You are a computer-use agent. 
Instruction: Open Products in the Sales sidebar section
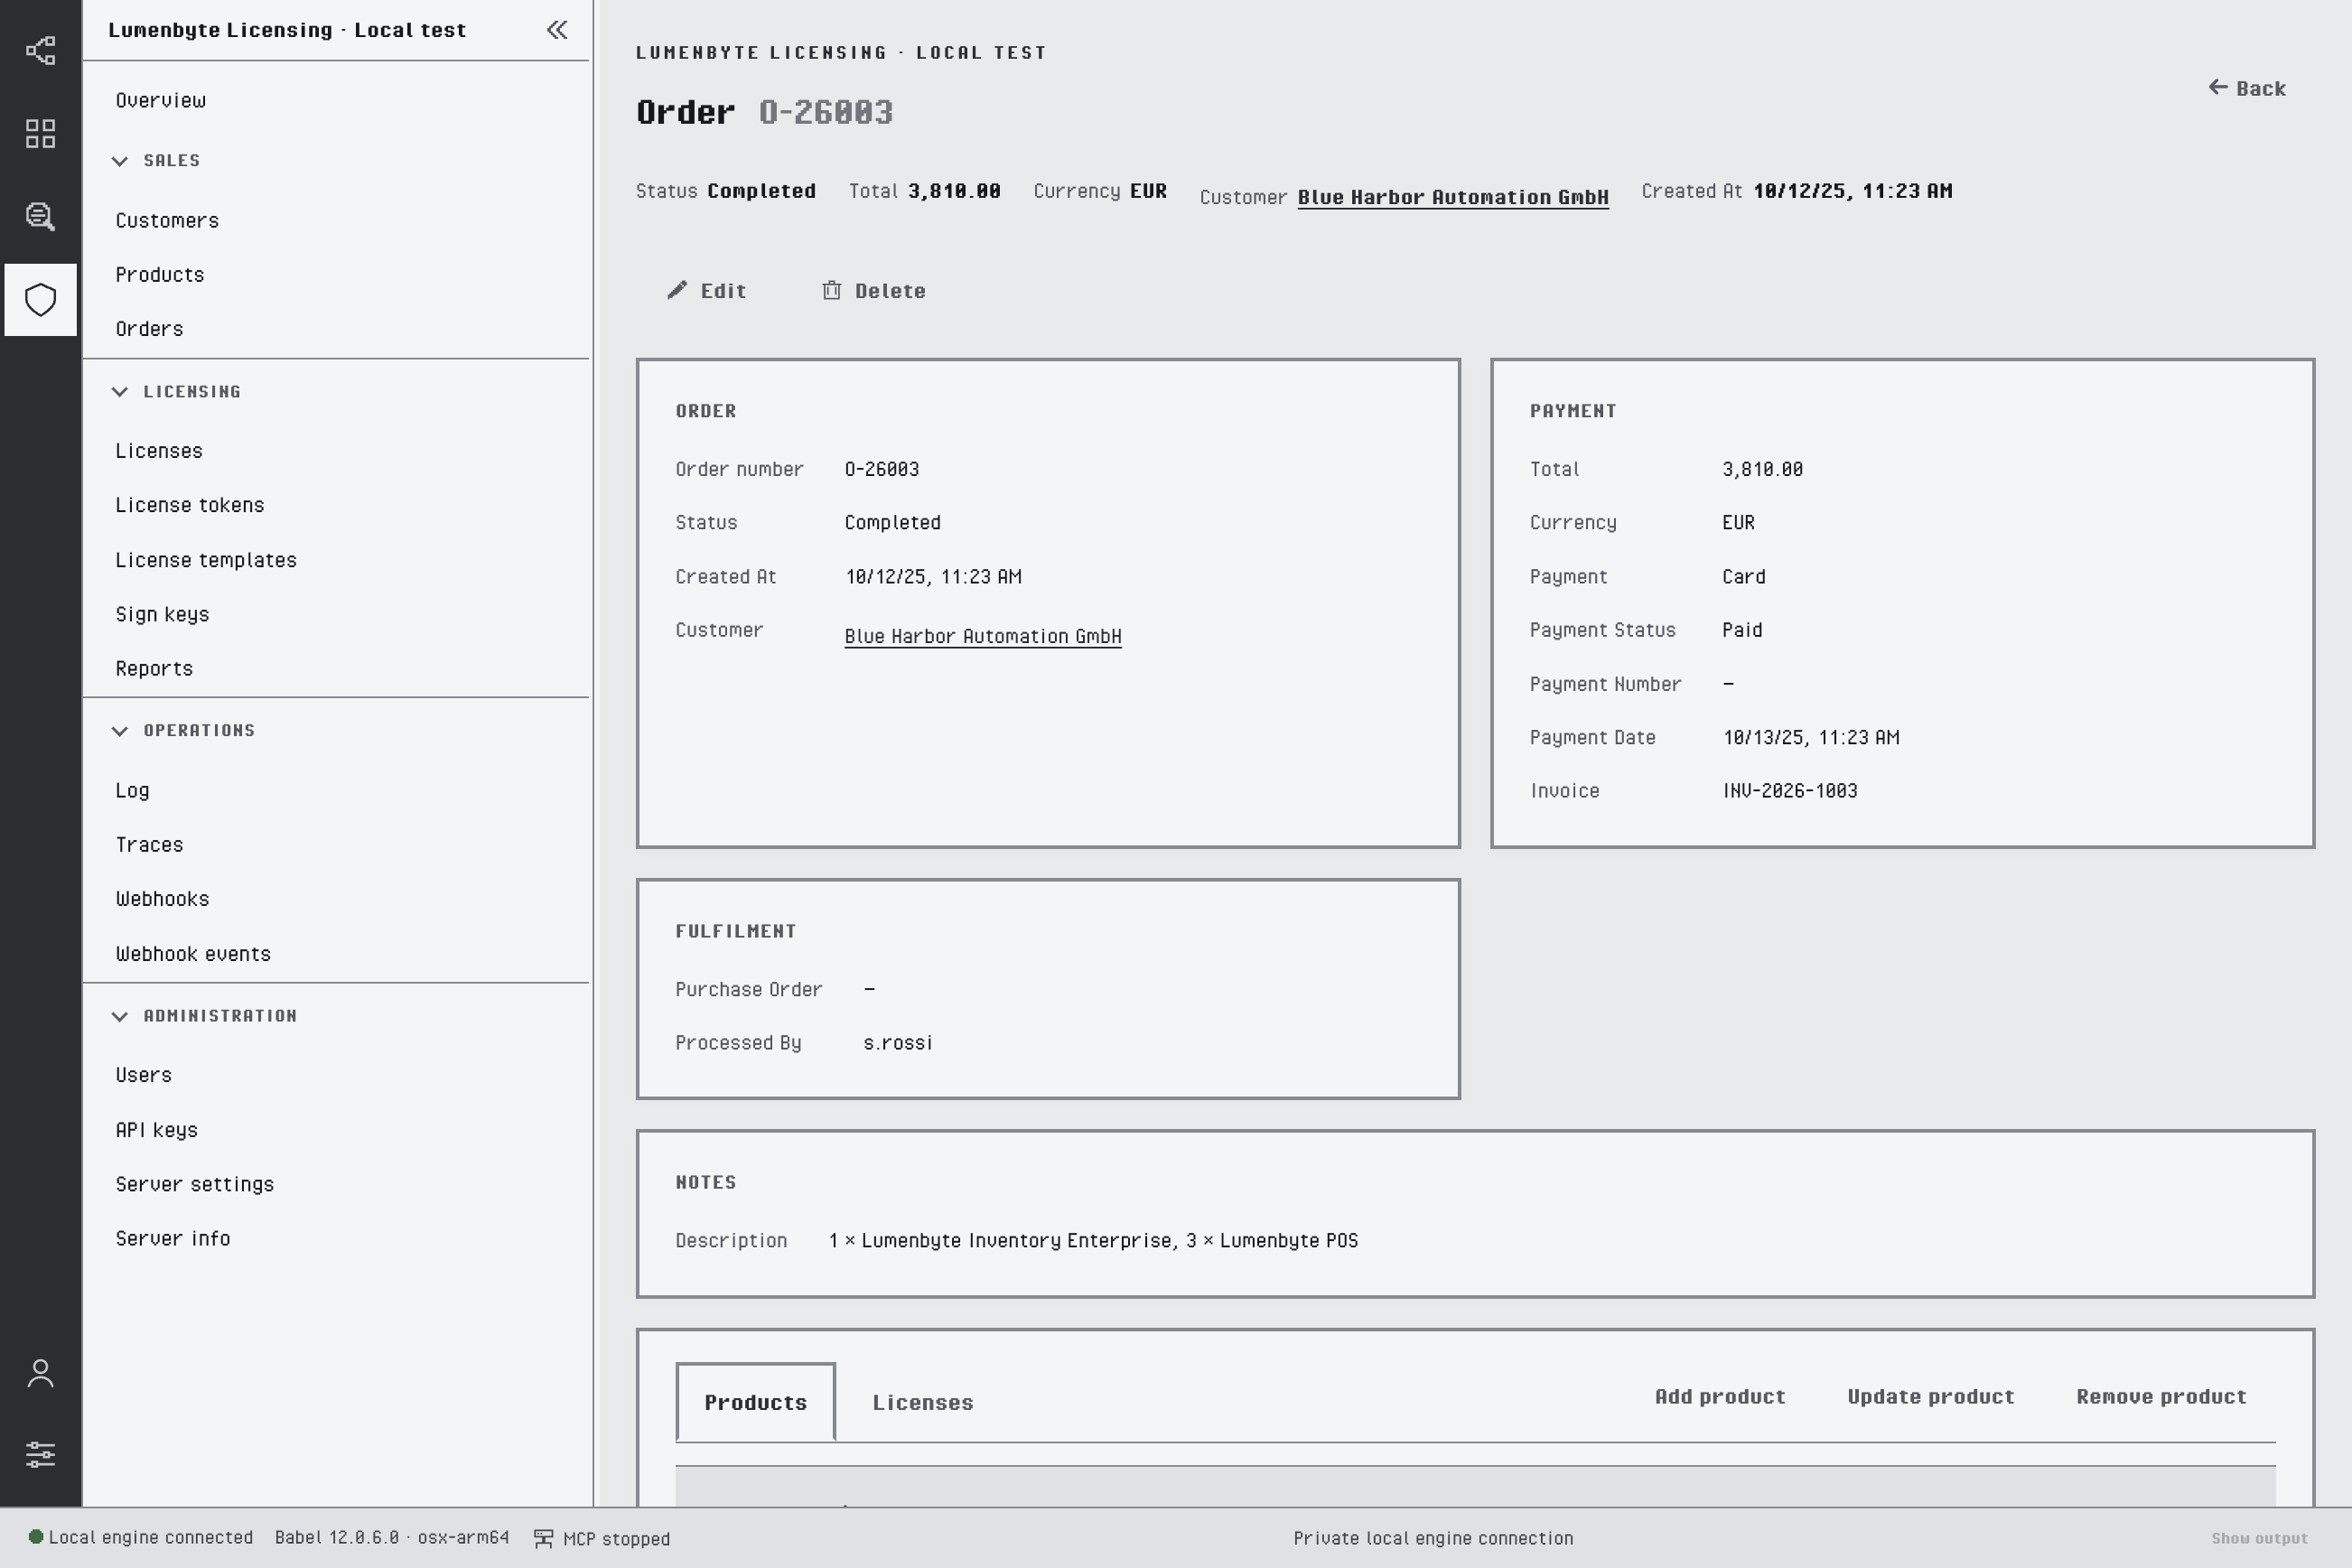(160, 275)
